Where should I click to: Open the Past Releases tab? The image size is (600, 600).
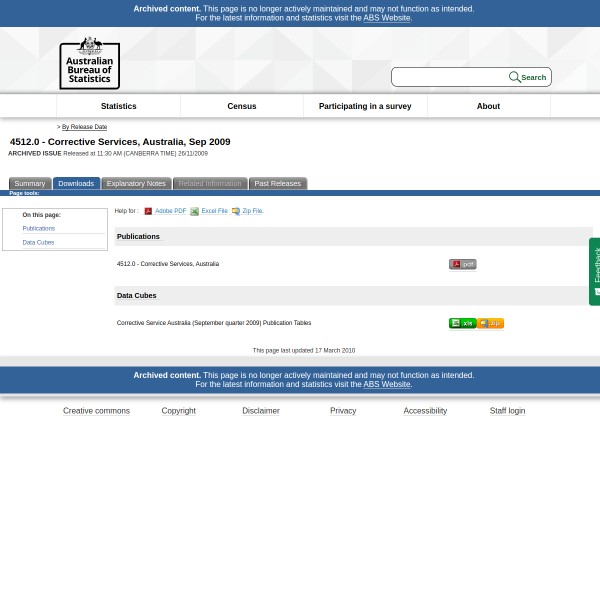click(x=277, y=183)
